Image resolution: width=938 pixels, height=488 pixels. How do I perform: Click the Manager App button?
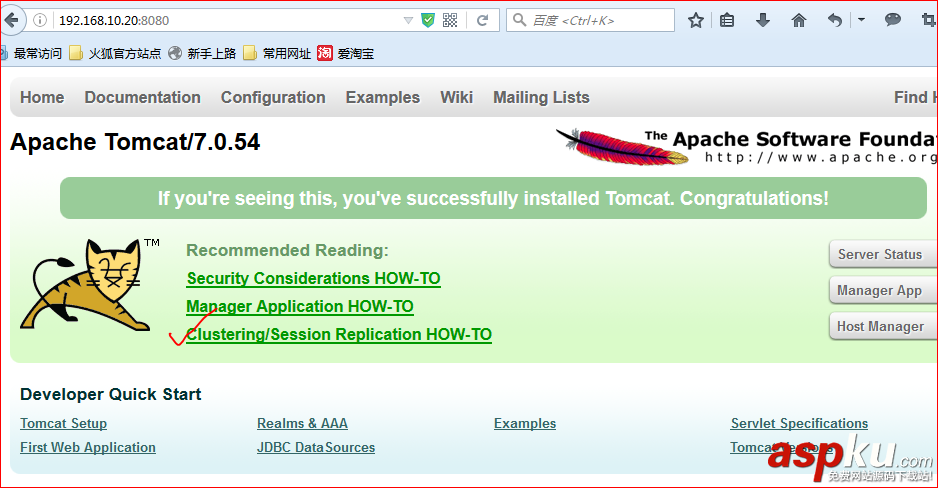click(883, 291)
